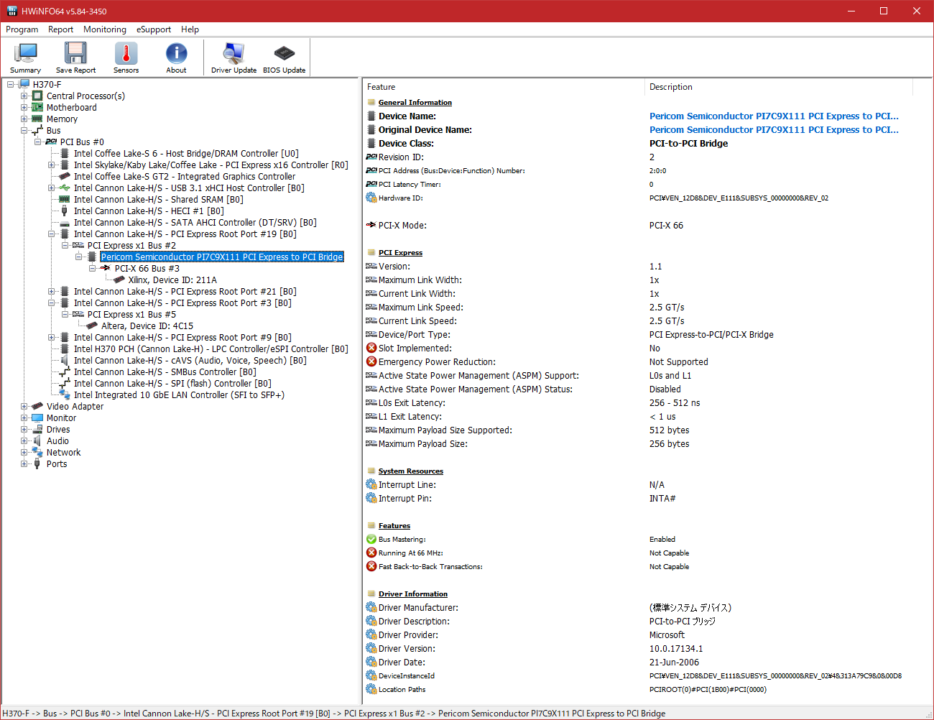Click the PCI Express section heading
The image size is (934, 720).
[400, 253]
